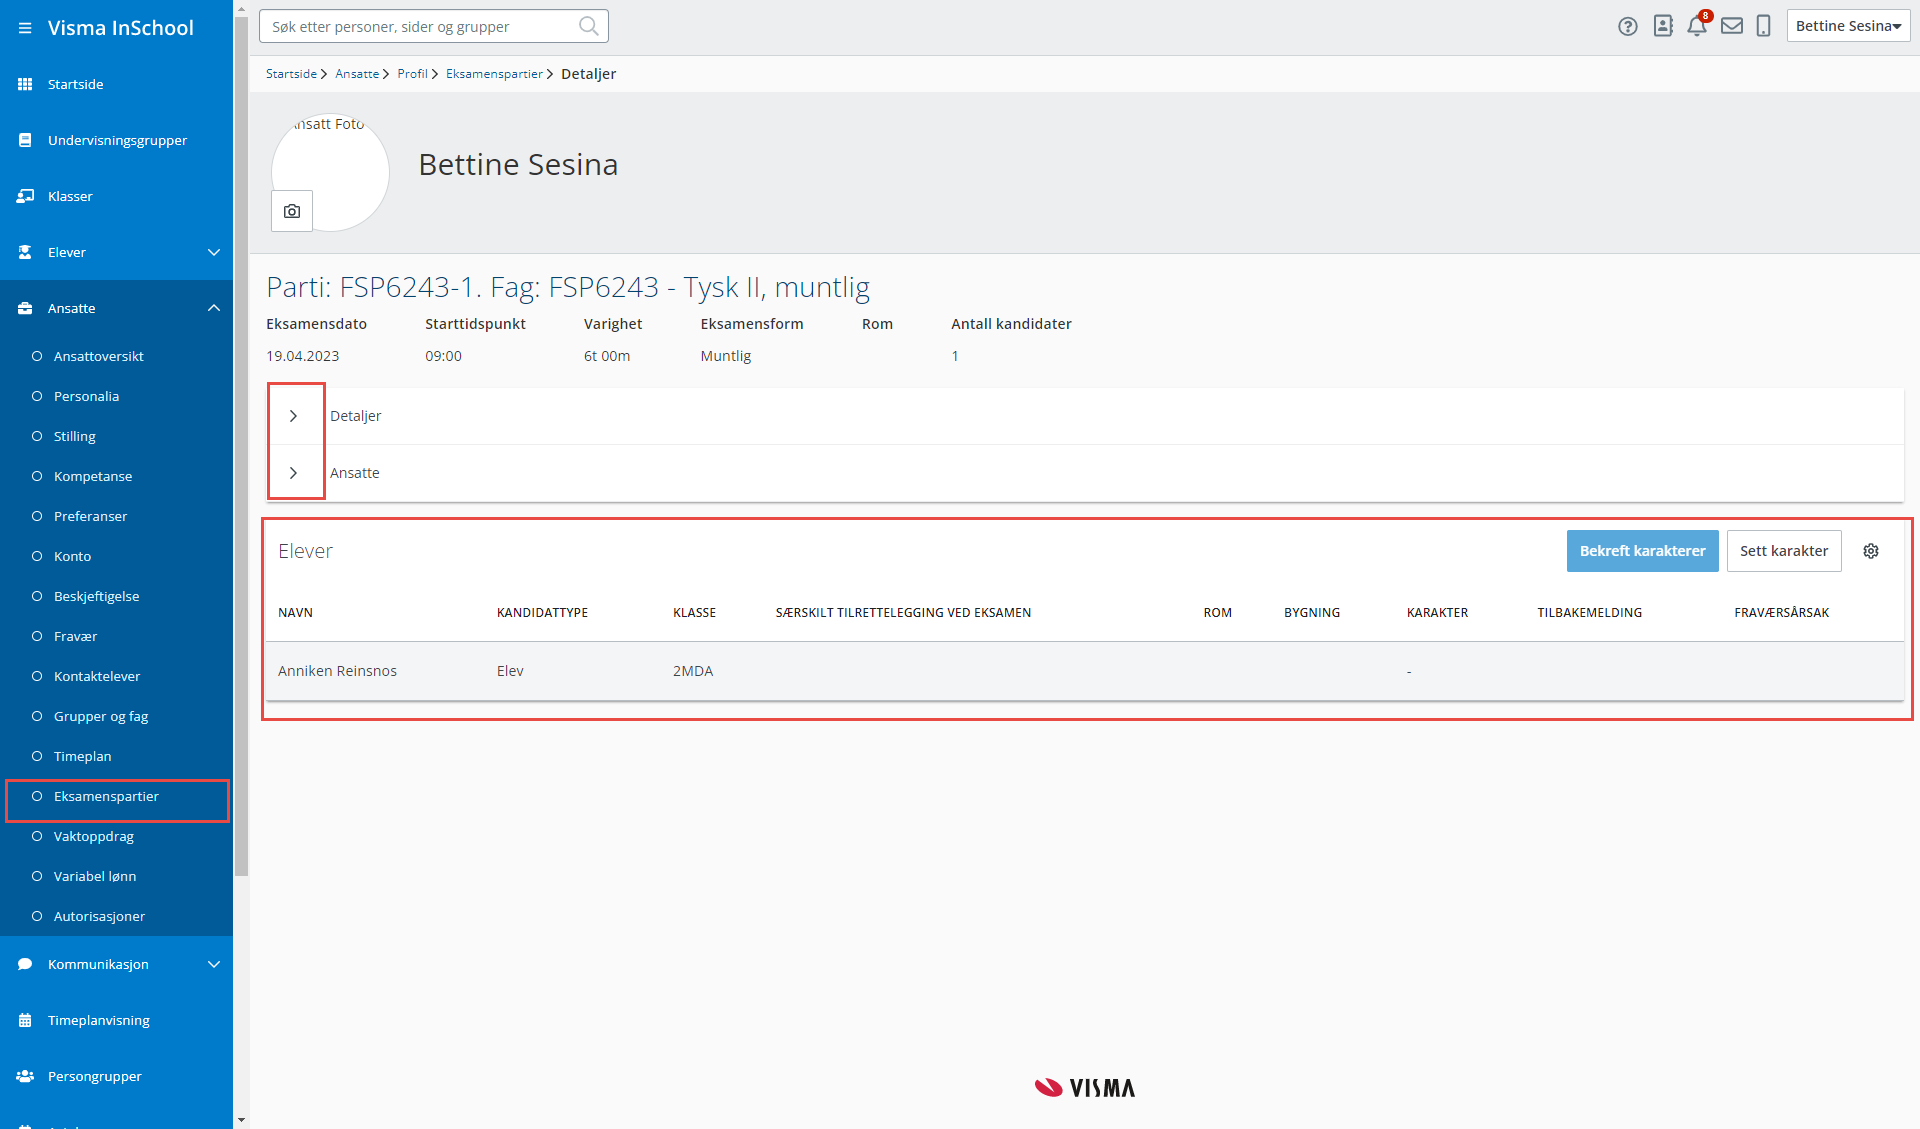Toggle the hamburger menu icon
Screen dimensions: 1920x1129
click(25, 28)
